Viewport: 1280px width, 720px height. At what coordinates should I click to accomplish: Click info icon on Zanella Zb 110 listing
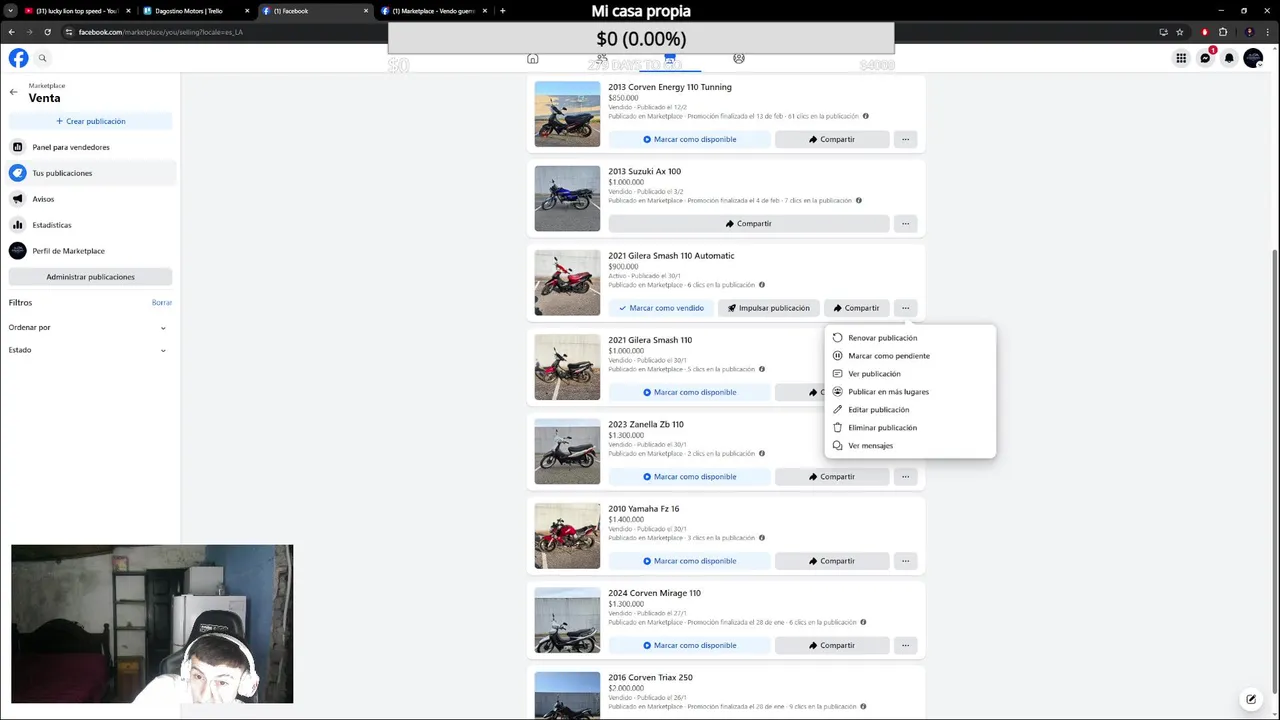tap(761, 453)
